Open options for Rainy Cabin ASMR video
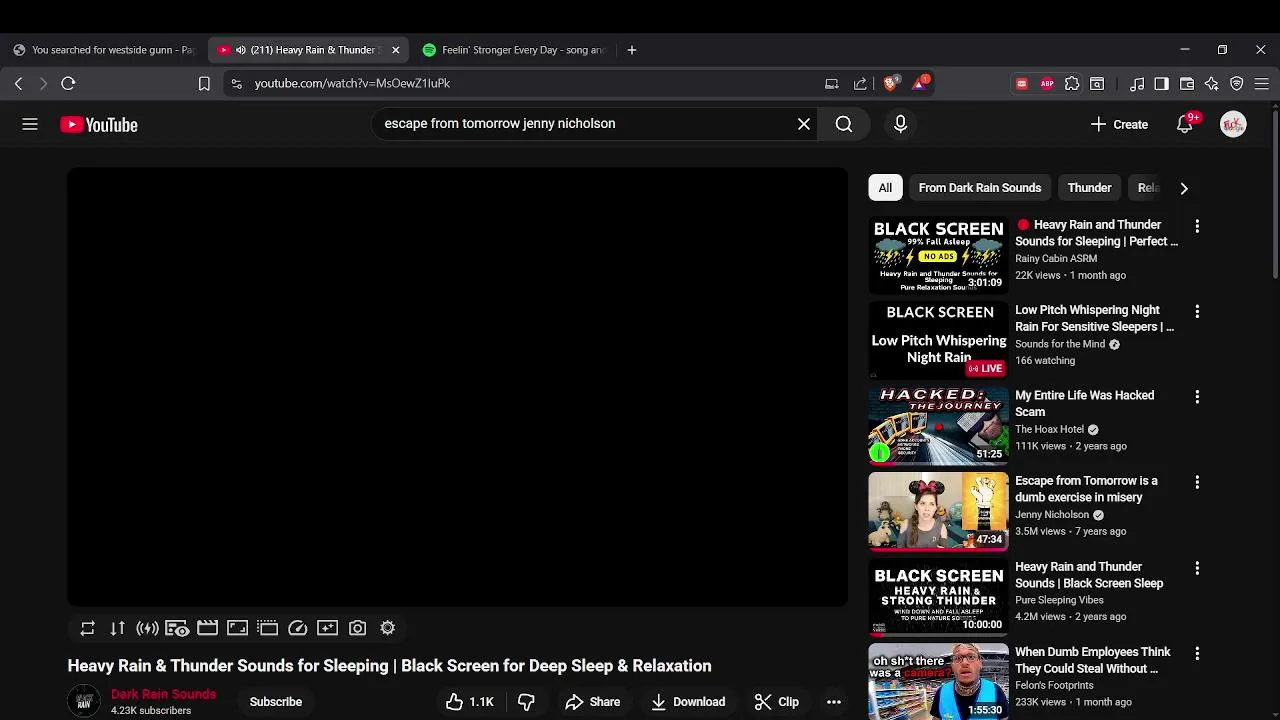This screenshot has width=1280, height=720. 1197,226
